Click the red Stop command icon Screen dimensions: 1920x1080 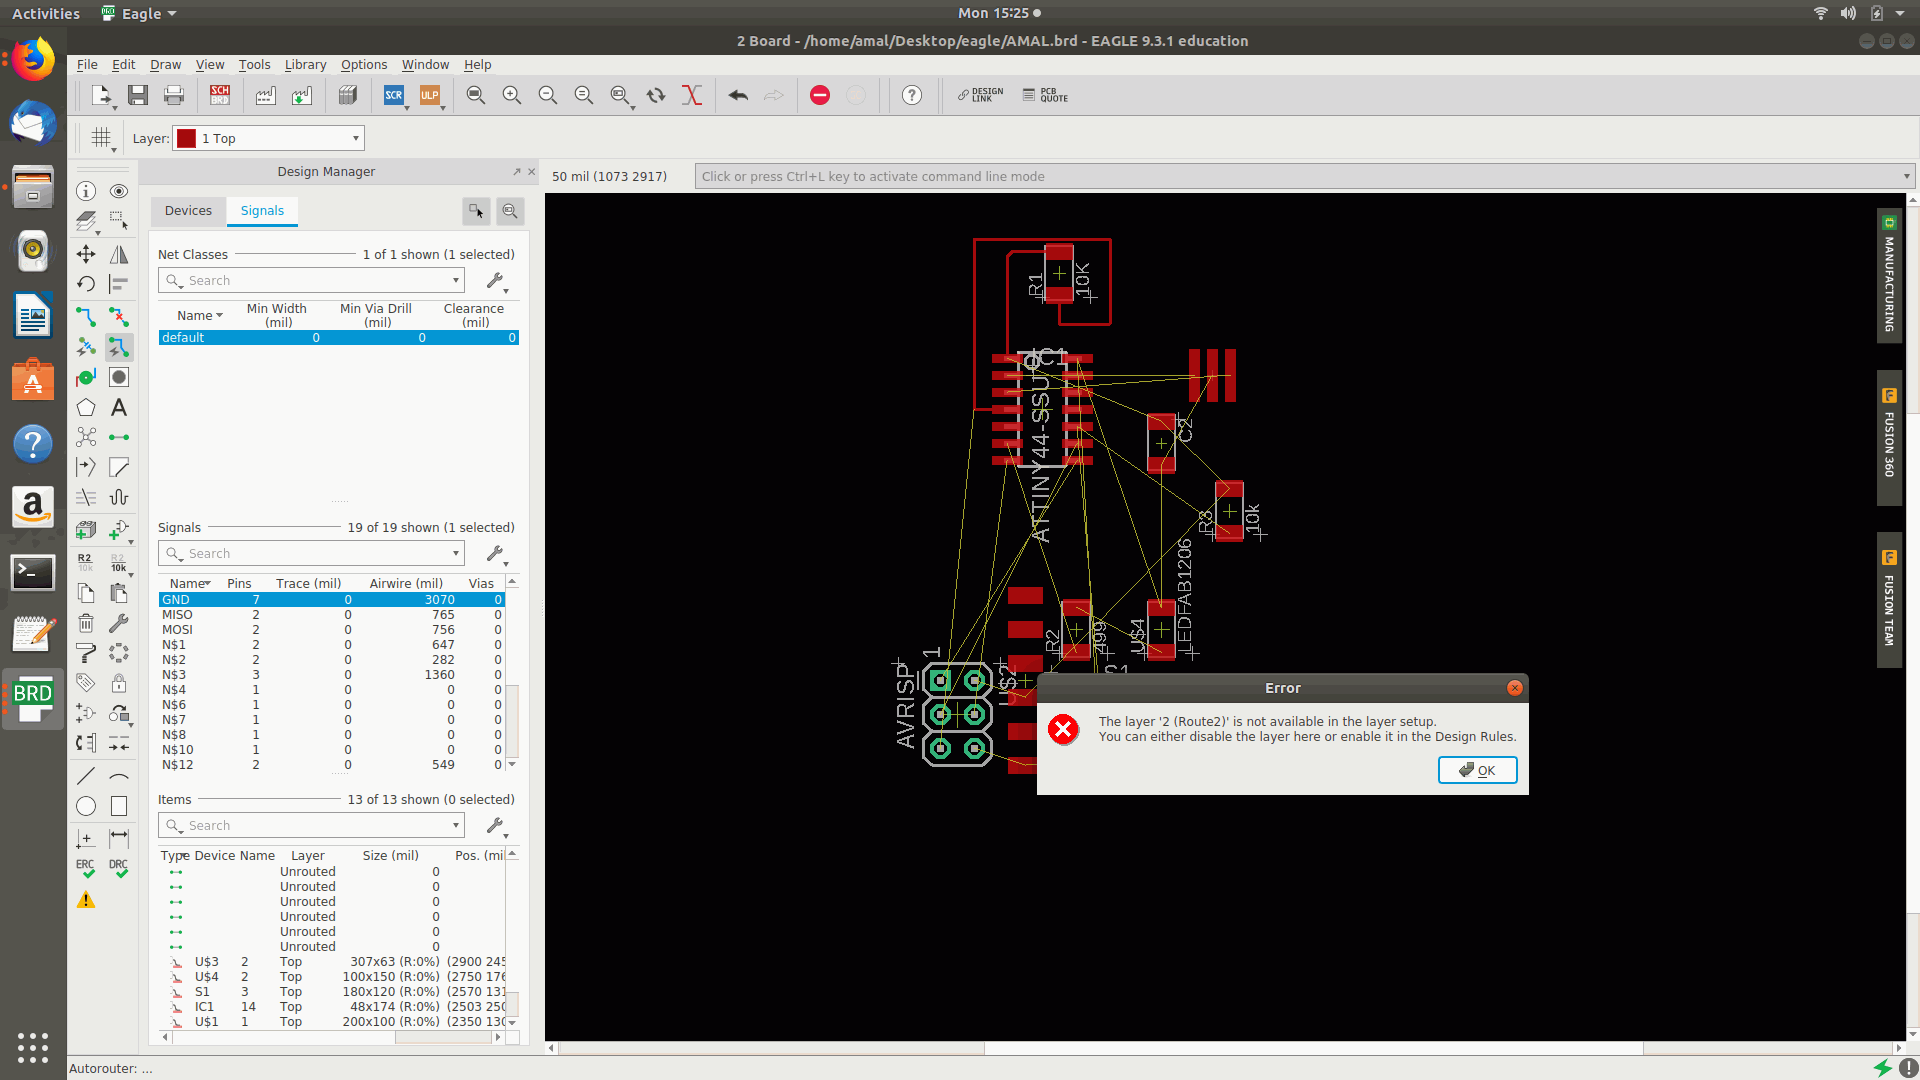[x=820, y=95]
